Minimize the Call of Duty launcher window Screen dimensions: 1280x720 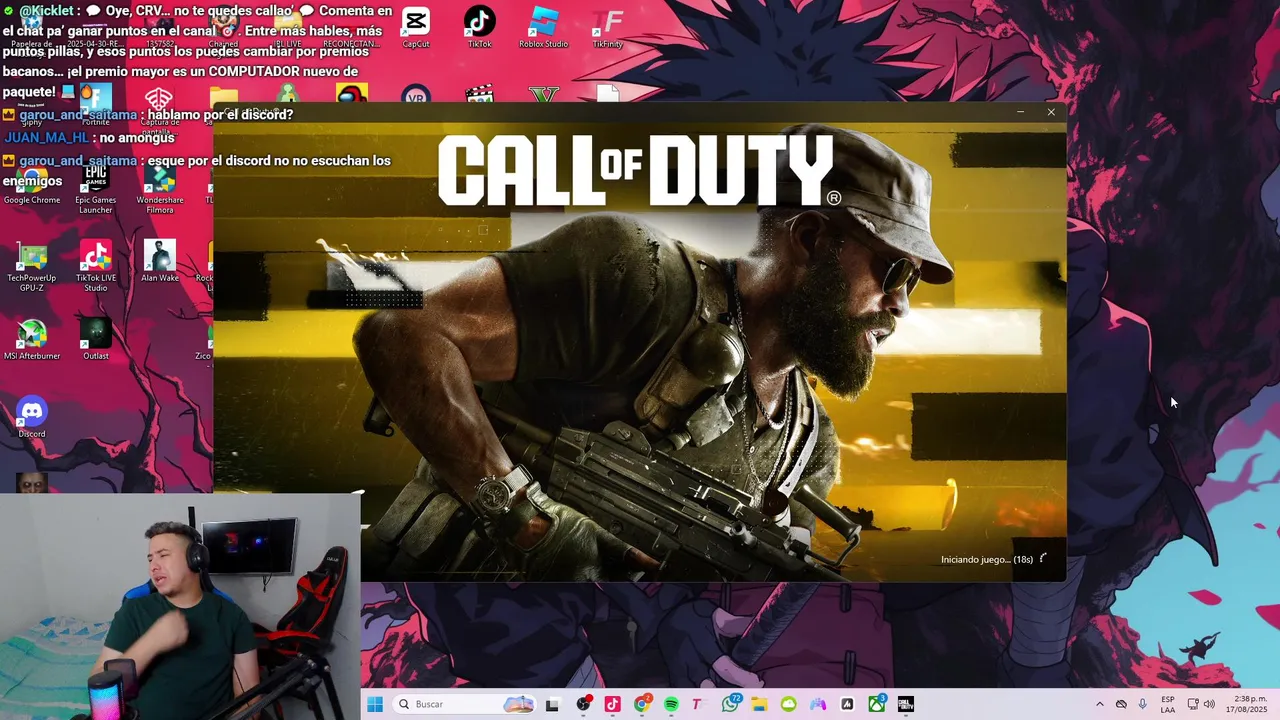[1020, 112]
